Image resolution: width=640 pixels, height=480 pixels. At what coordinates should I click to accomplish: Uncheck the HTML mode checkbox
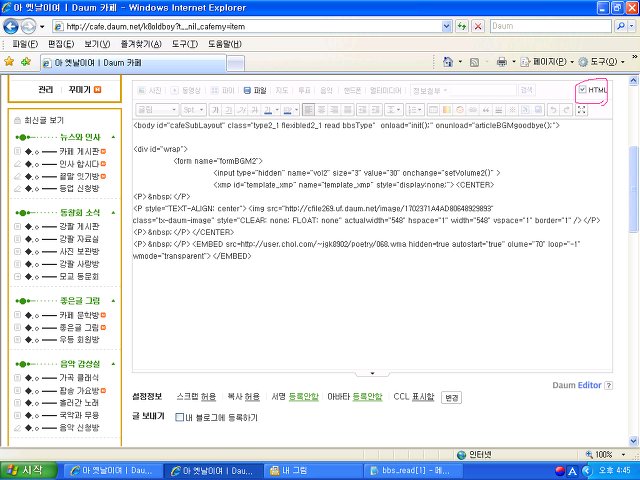click(582, 89)
